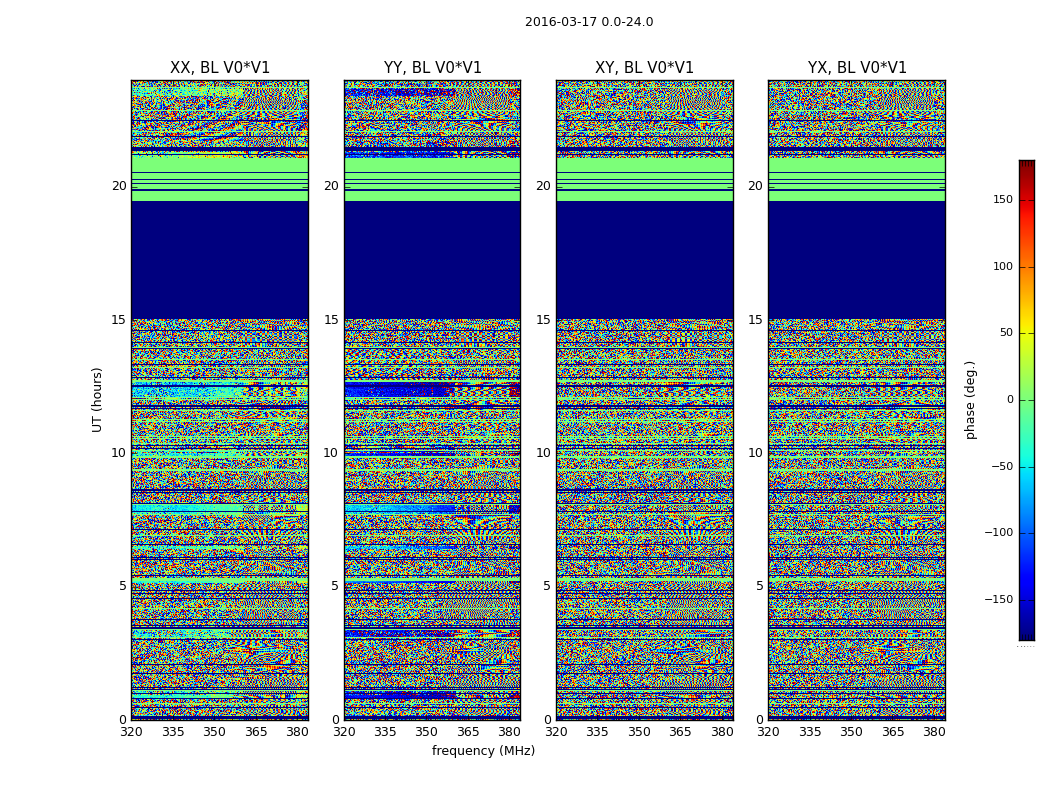Viewport: 1050px width, 800px height.
Task: Click the 10-hour tick on XX panel
Action: pyautogui.click(x=119, y=453)
